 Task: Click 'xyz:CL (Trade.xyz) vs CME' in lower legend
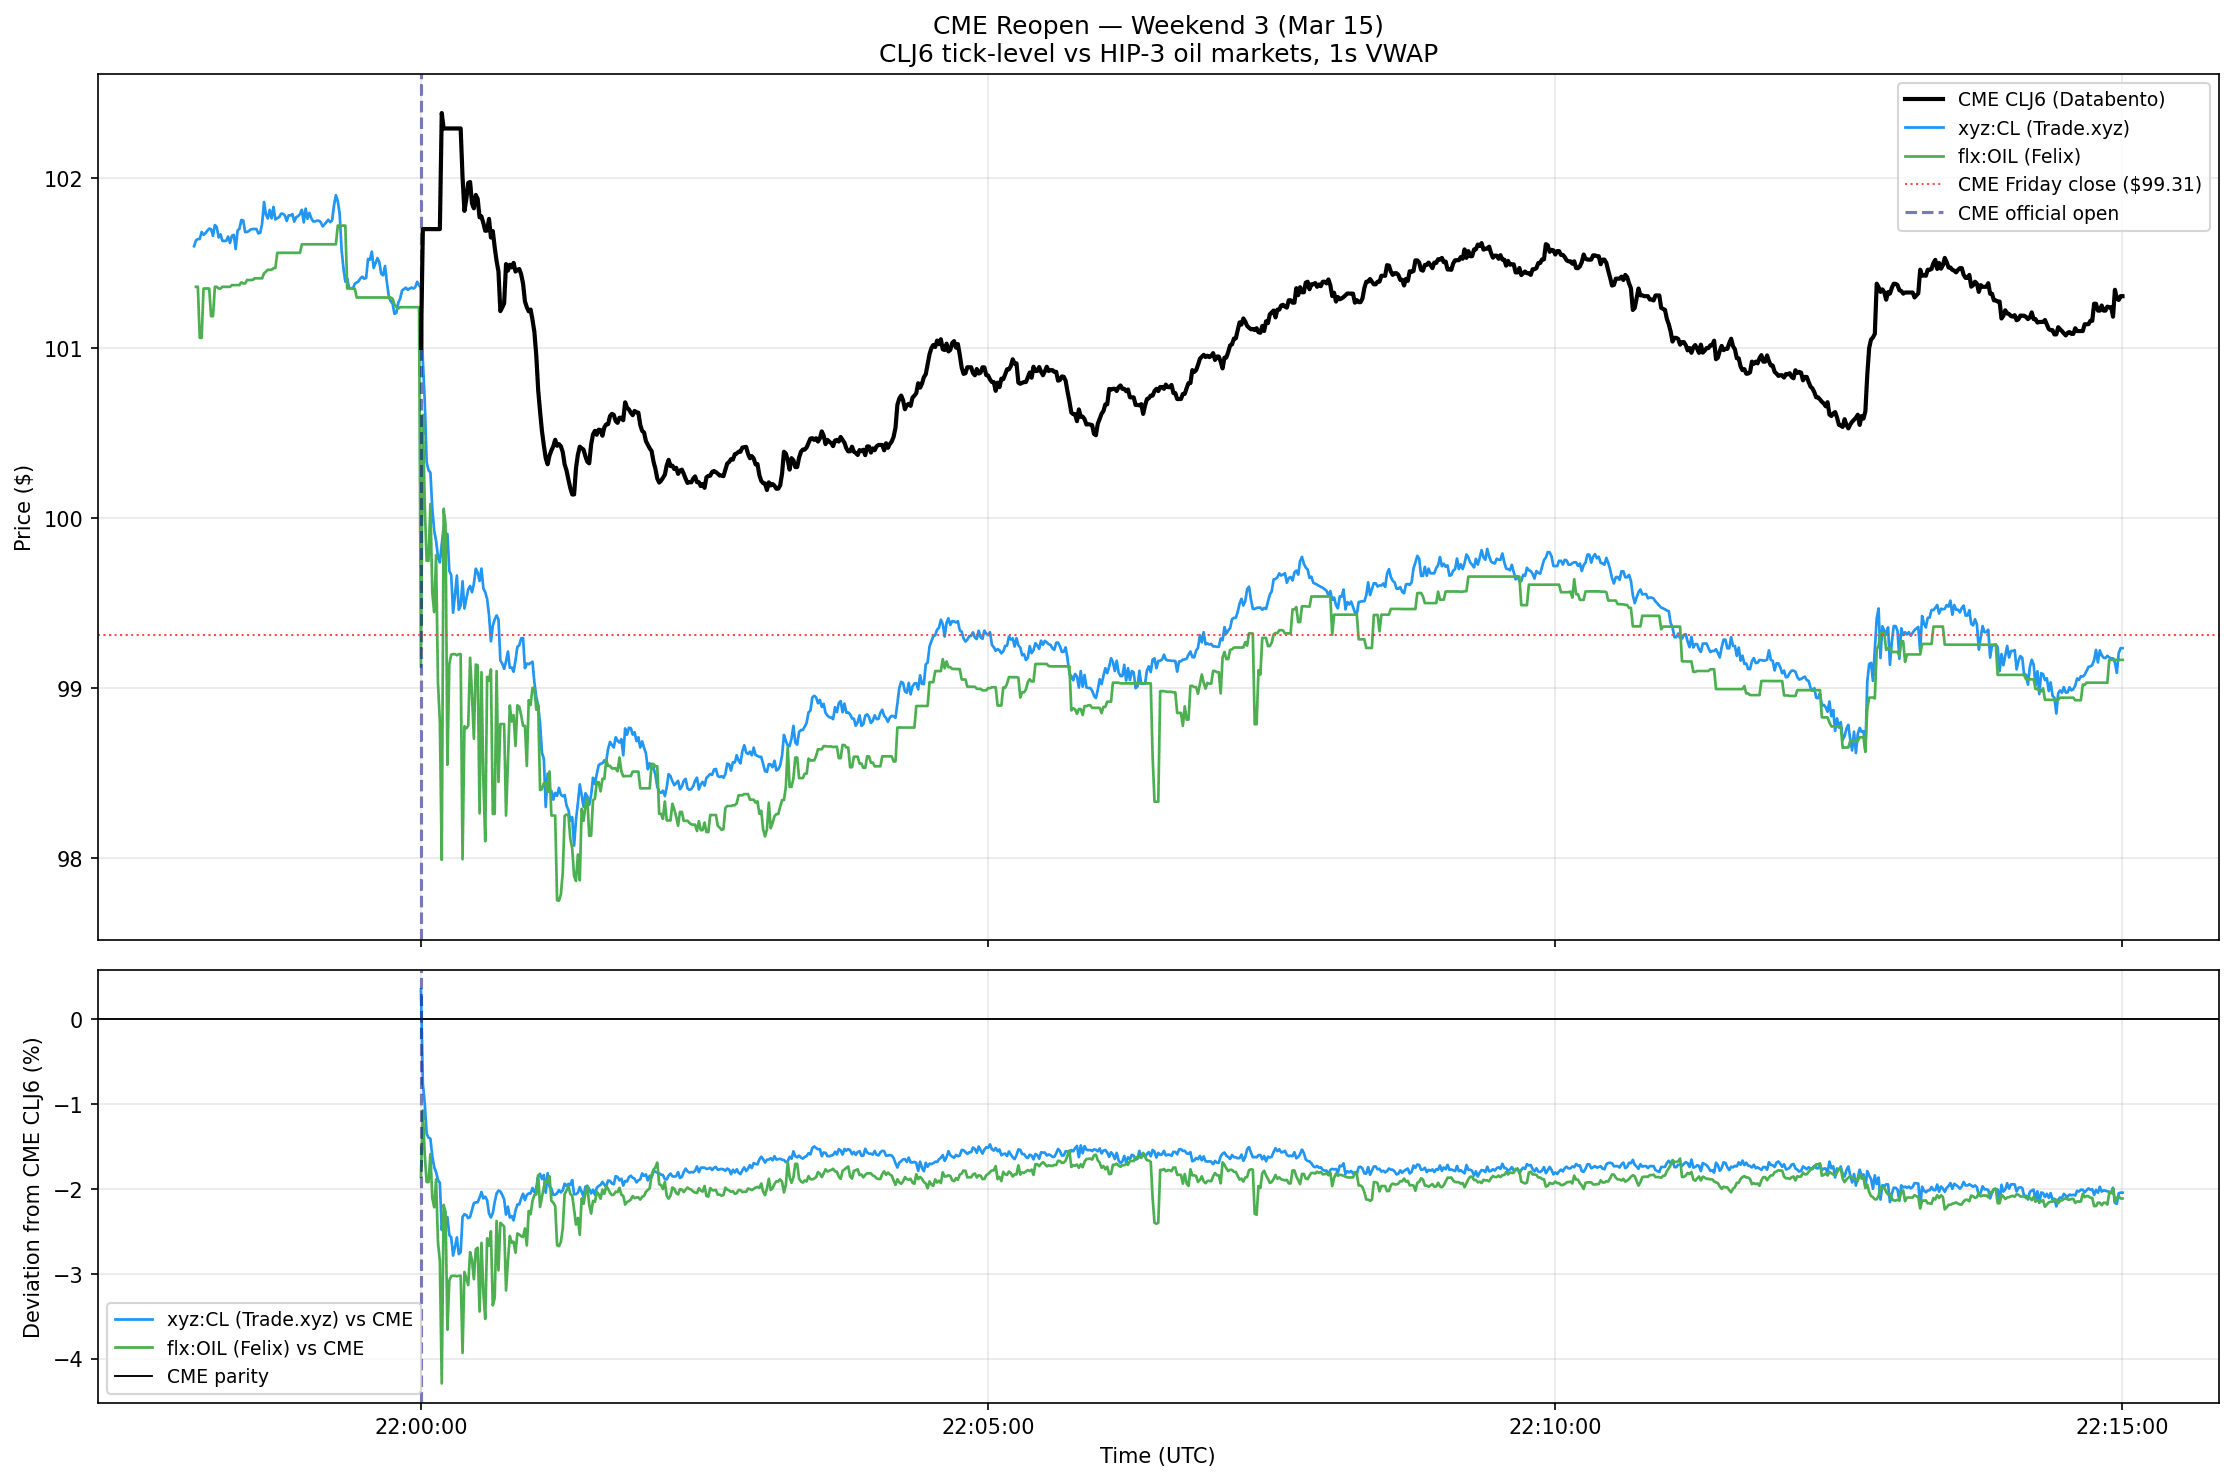[x=289, y=1319]
